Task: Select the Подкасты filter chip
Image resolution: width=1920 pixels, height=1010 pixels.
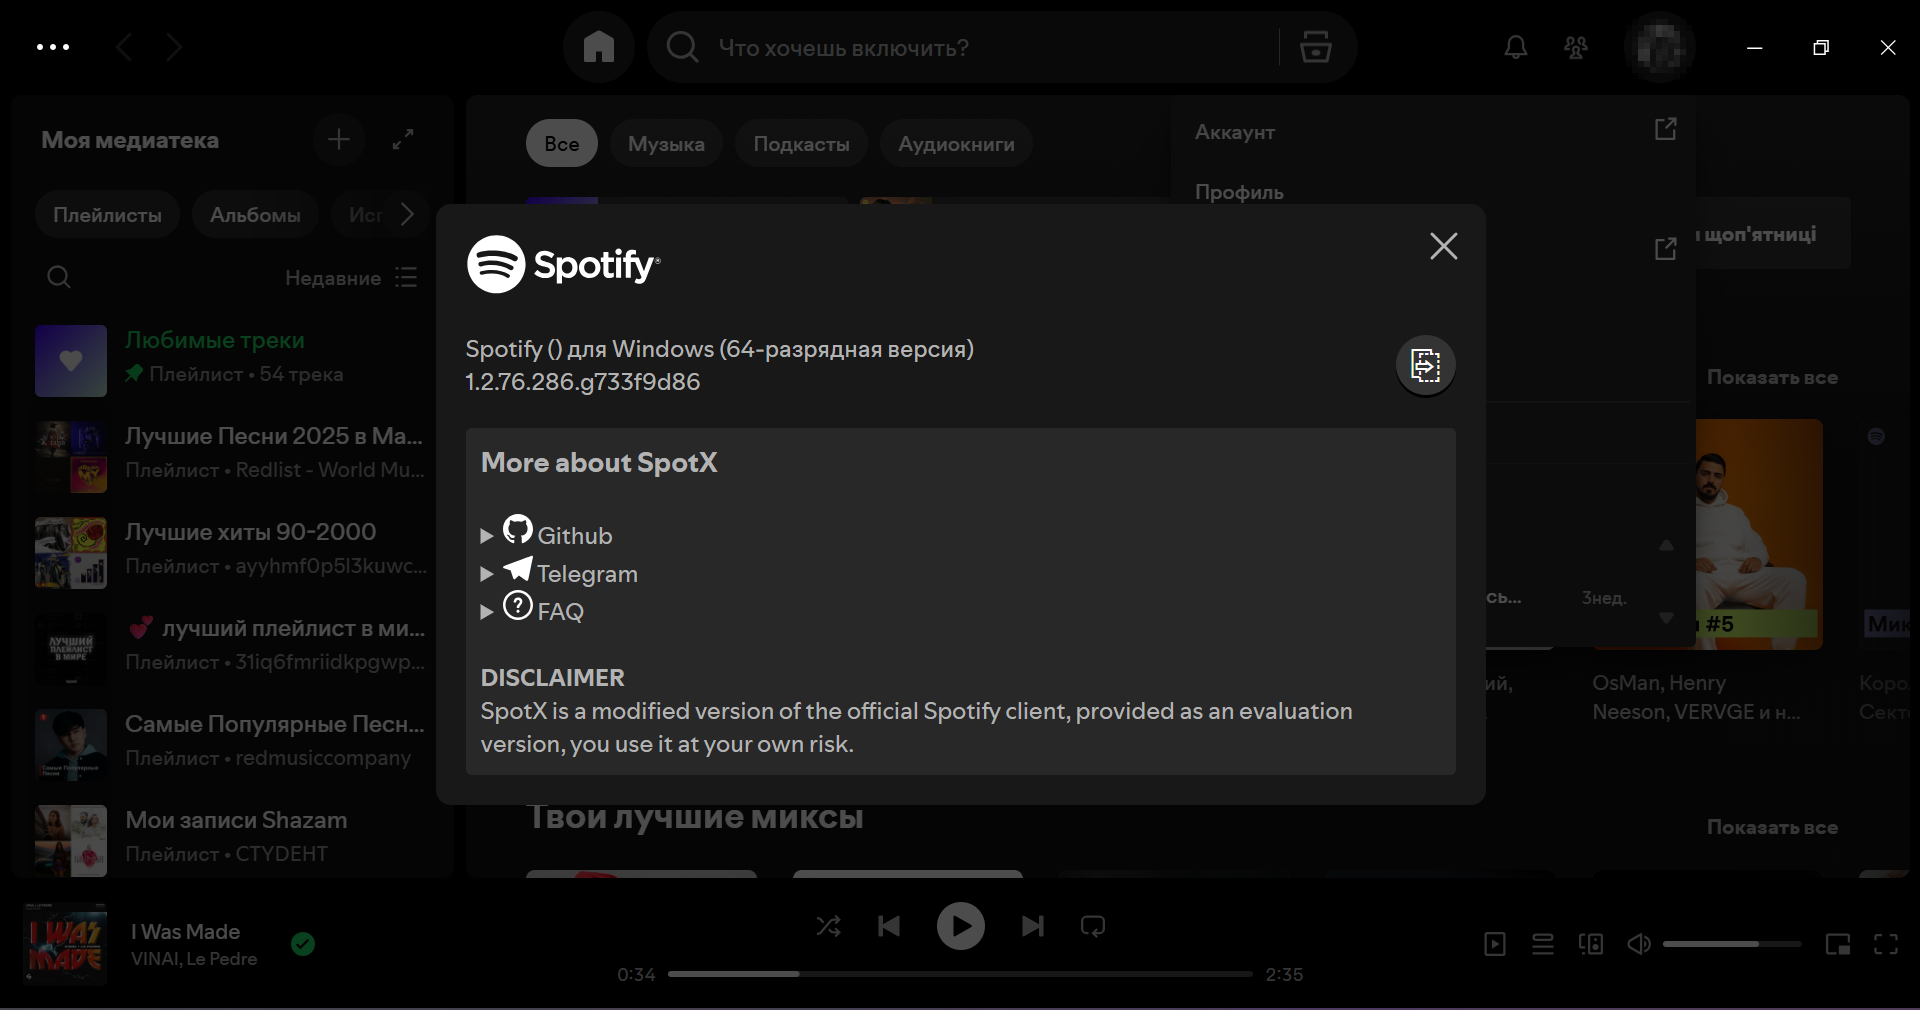Action: [801, 144]
